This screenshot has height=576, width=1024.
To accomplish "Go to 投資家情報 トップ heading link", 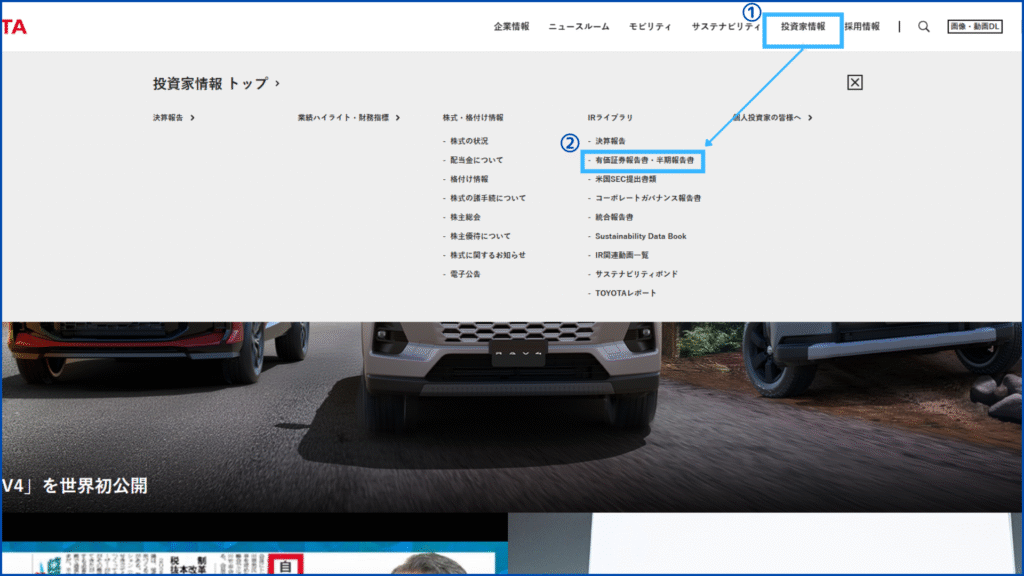I will point(217,84).
